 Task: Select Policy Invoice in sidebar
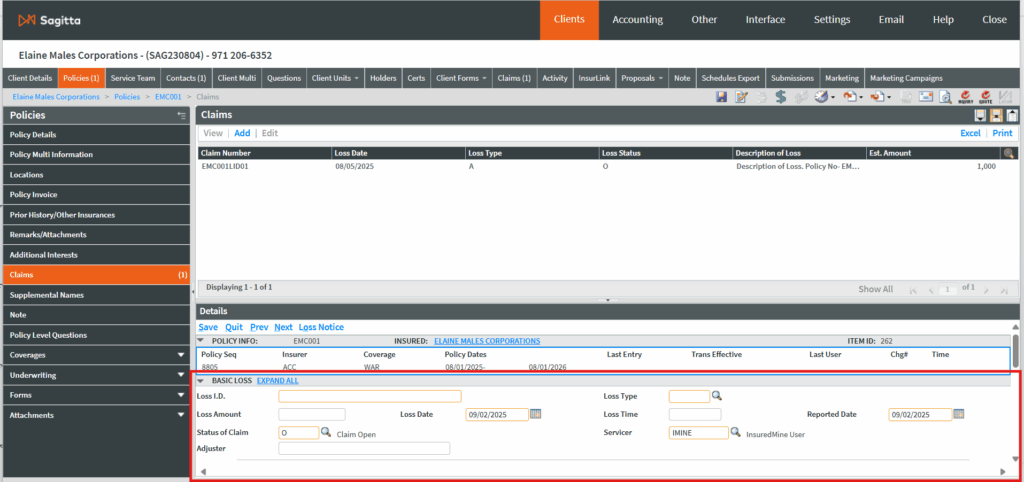(x=33, y=195)
